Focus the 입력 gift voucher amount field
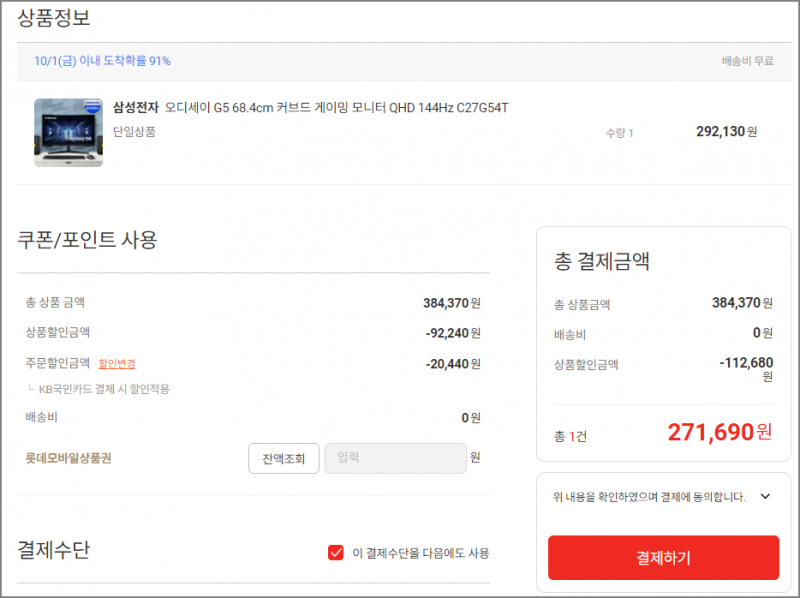 (x=395, y=458)
